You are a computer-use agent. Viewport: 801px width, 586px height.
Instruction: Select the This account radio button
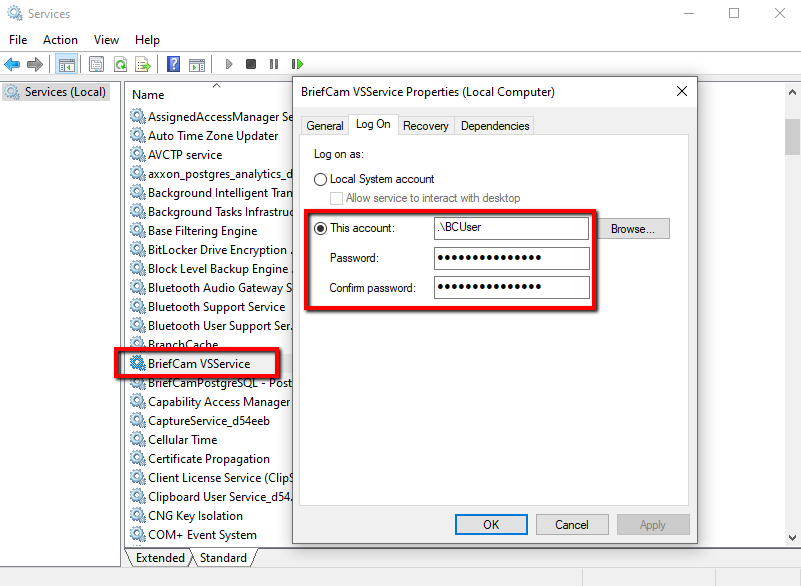(x=320, y=228)
